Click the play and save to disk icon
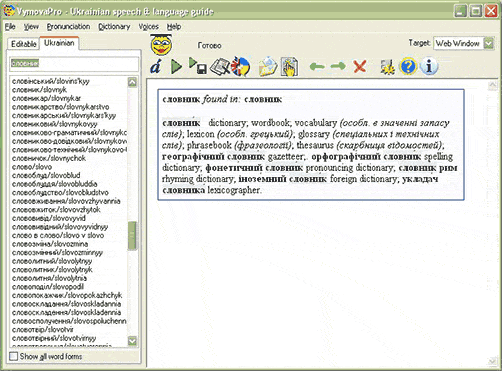 pyautogui.click(x=198, y=66)
